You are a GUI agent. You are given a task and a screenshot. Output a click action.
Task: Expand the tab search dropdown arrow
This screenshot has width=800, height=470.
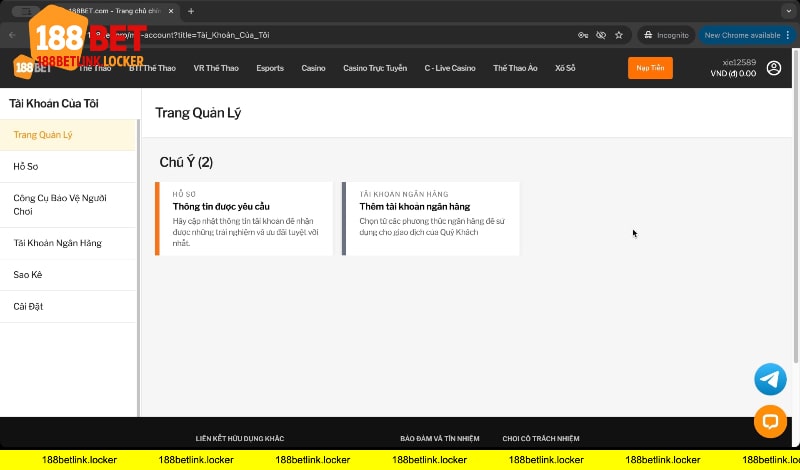(x=787, y=11)
